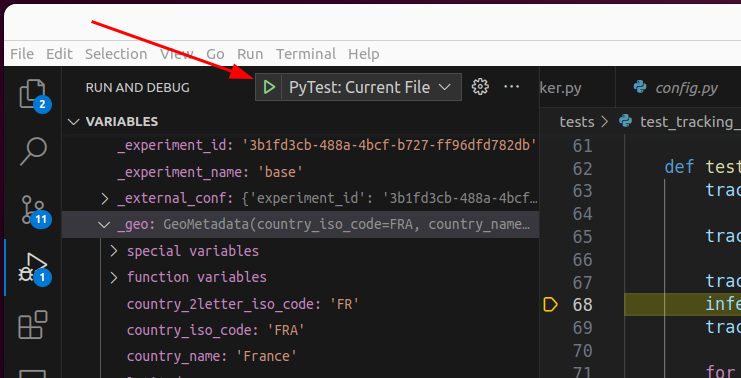
Task: Open the Extensions view icon
Action: coord(33,325)
